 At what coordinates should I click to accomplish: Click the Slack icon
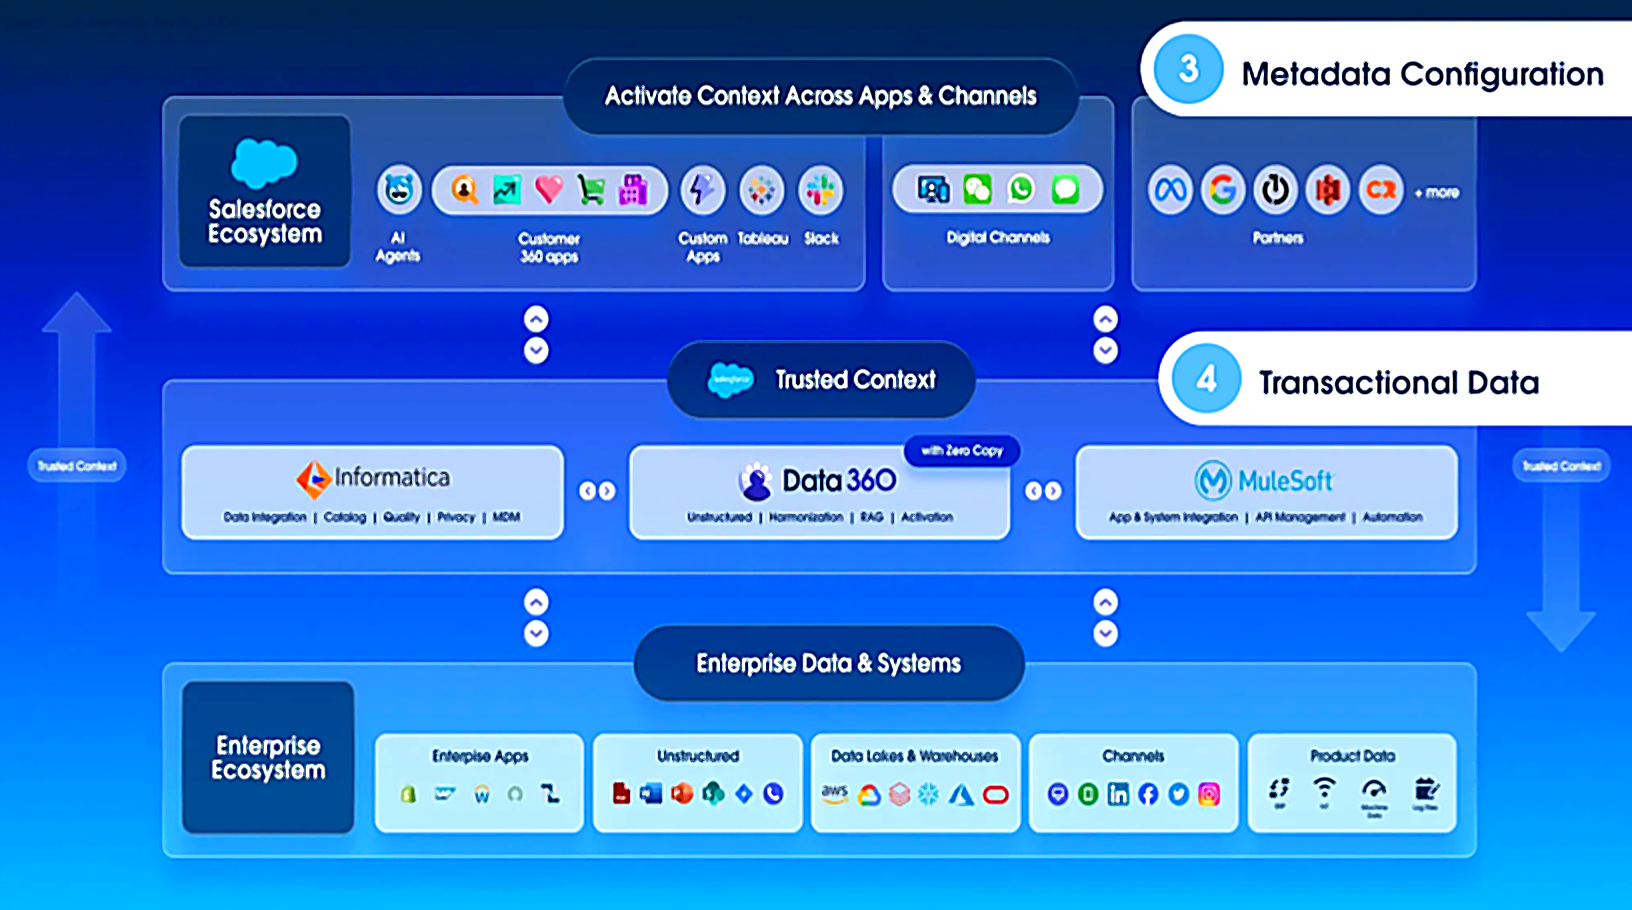[820, 190]
